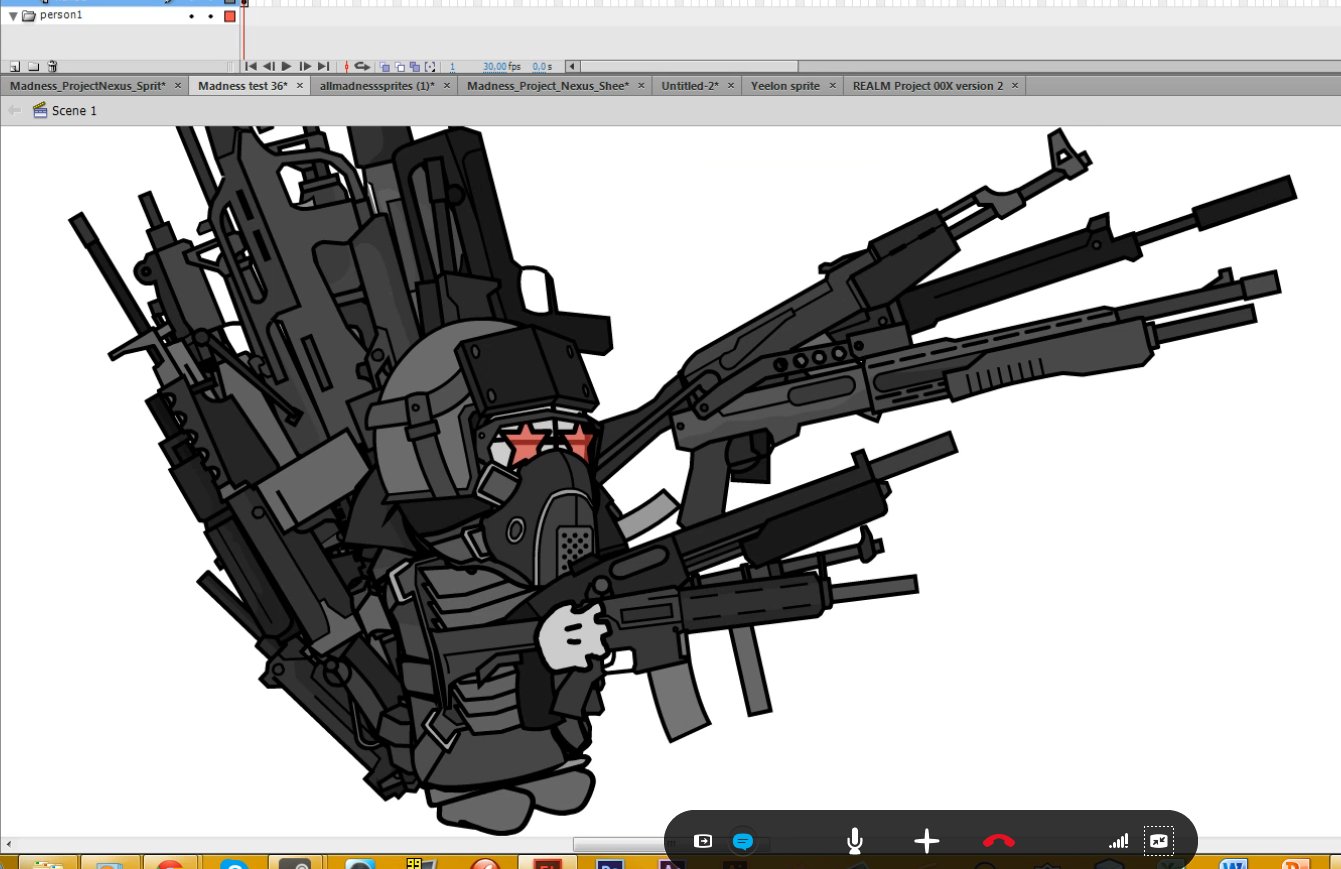Open Microsoft Word from the taskbar

1234,864
